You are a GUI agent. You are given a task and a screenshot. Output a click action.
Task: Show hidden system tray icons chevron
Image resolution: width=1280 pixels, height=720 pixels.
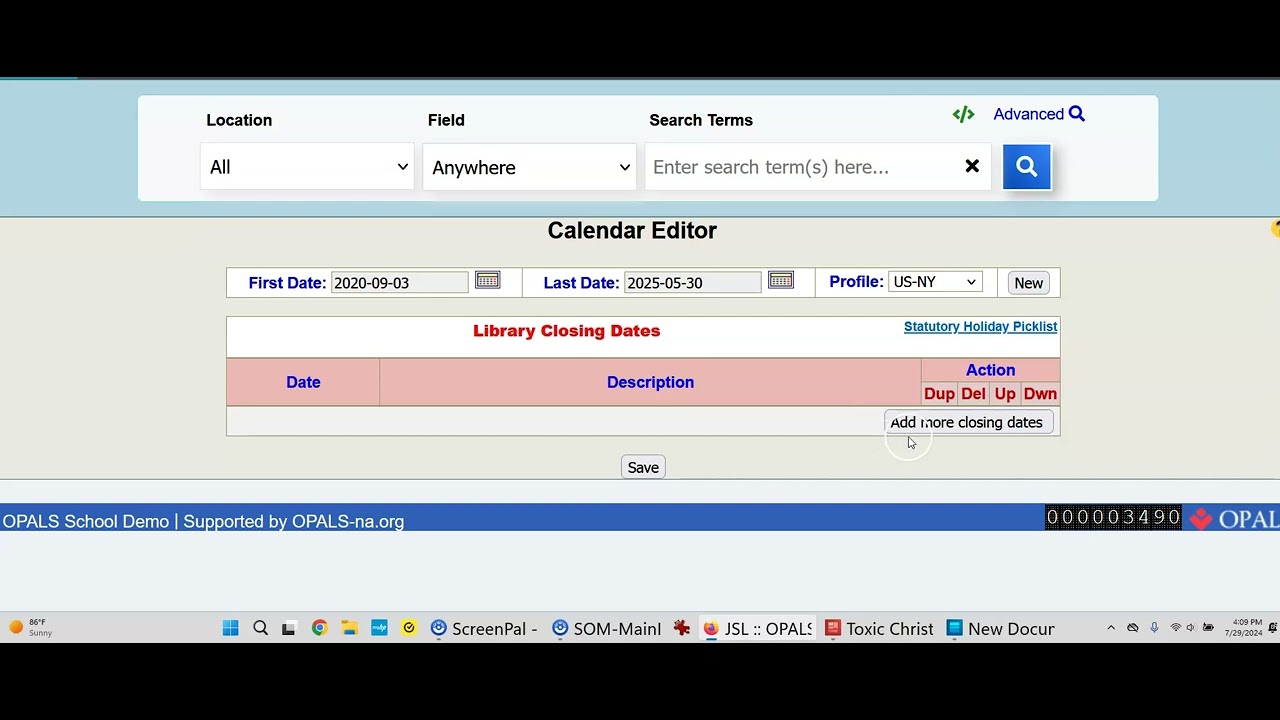(x=1111, y=628)
